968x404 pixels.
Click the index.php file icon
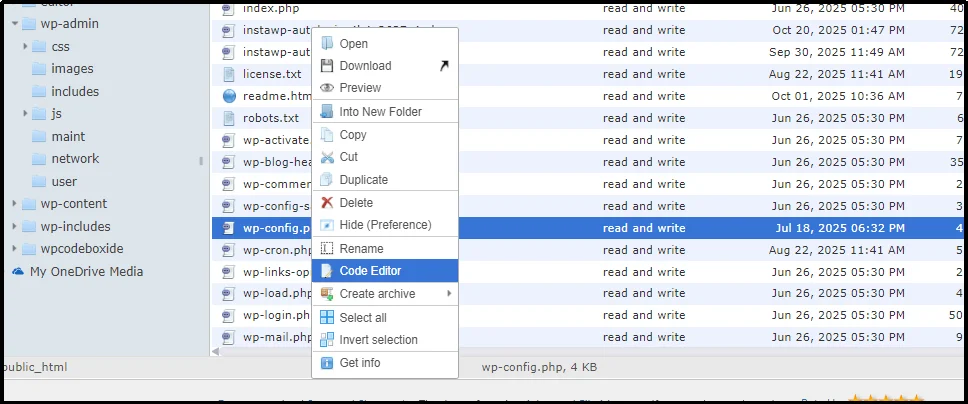click(x=228, y=9)
